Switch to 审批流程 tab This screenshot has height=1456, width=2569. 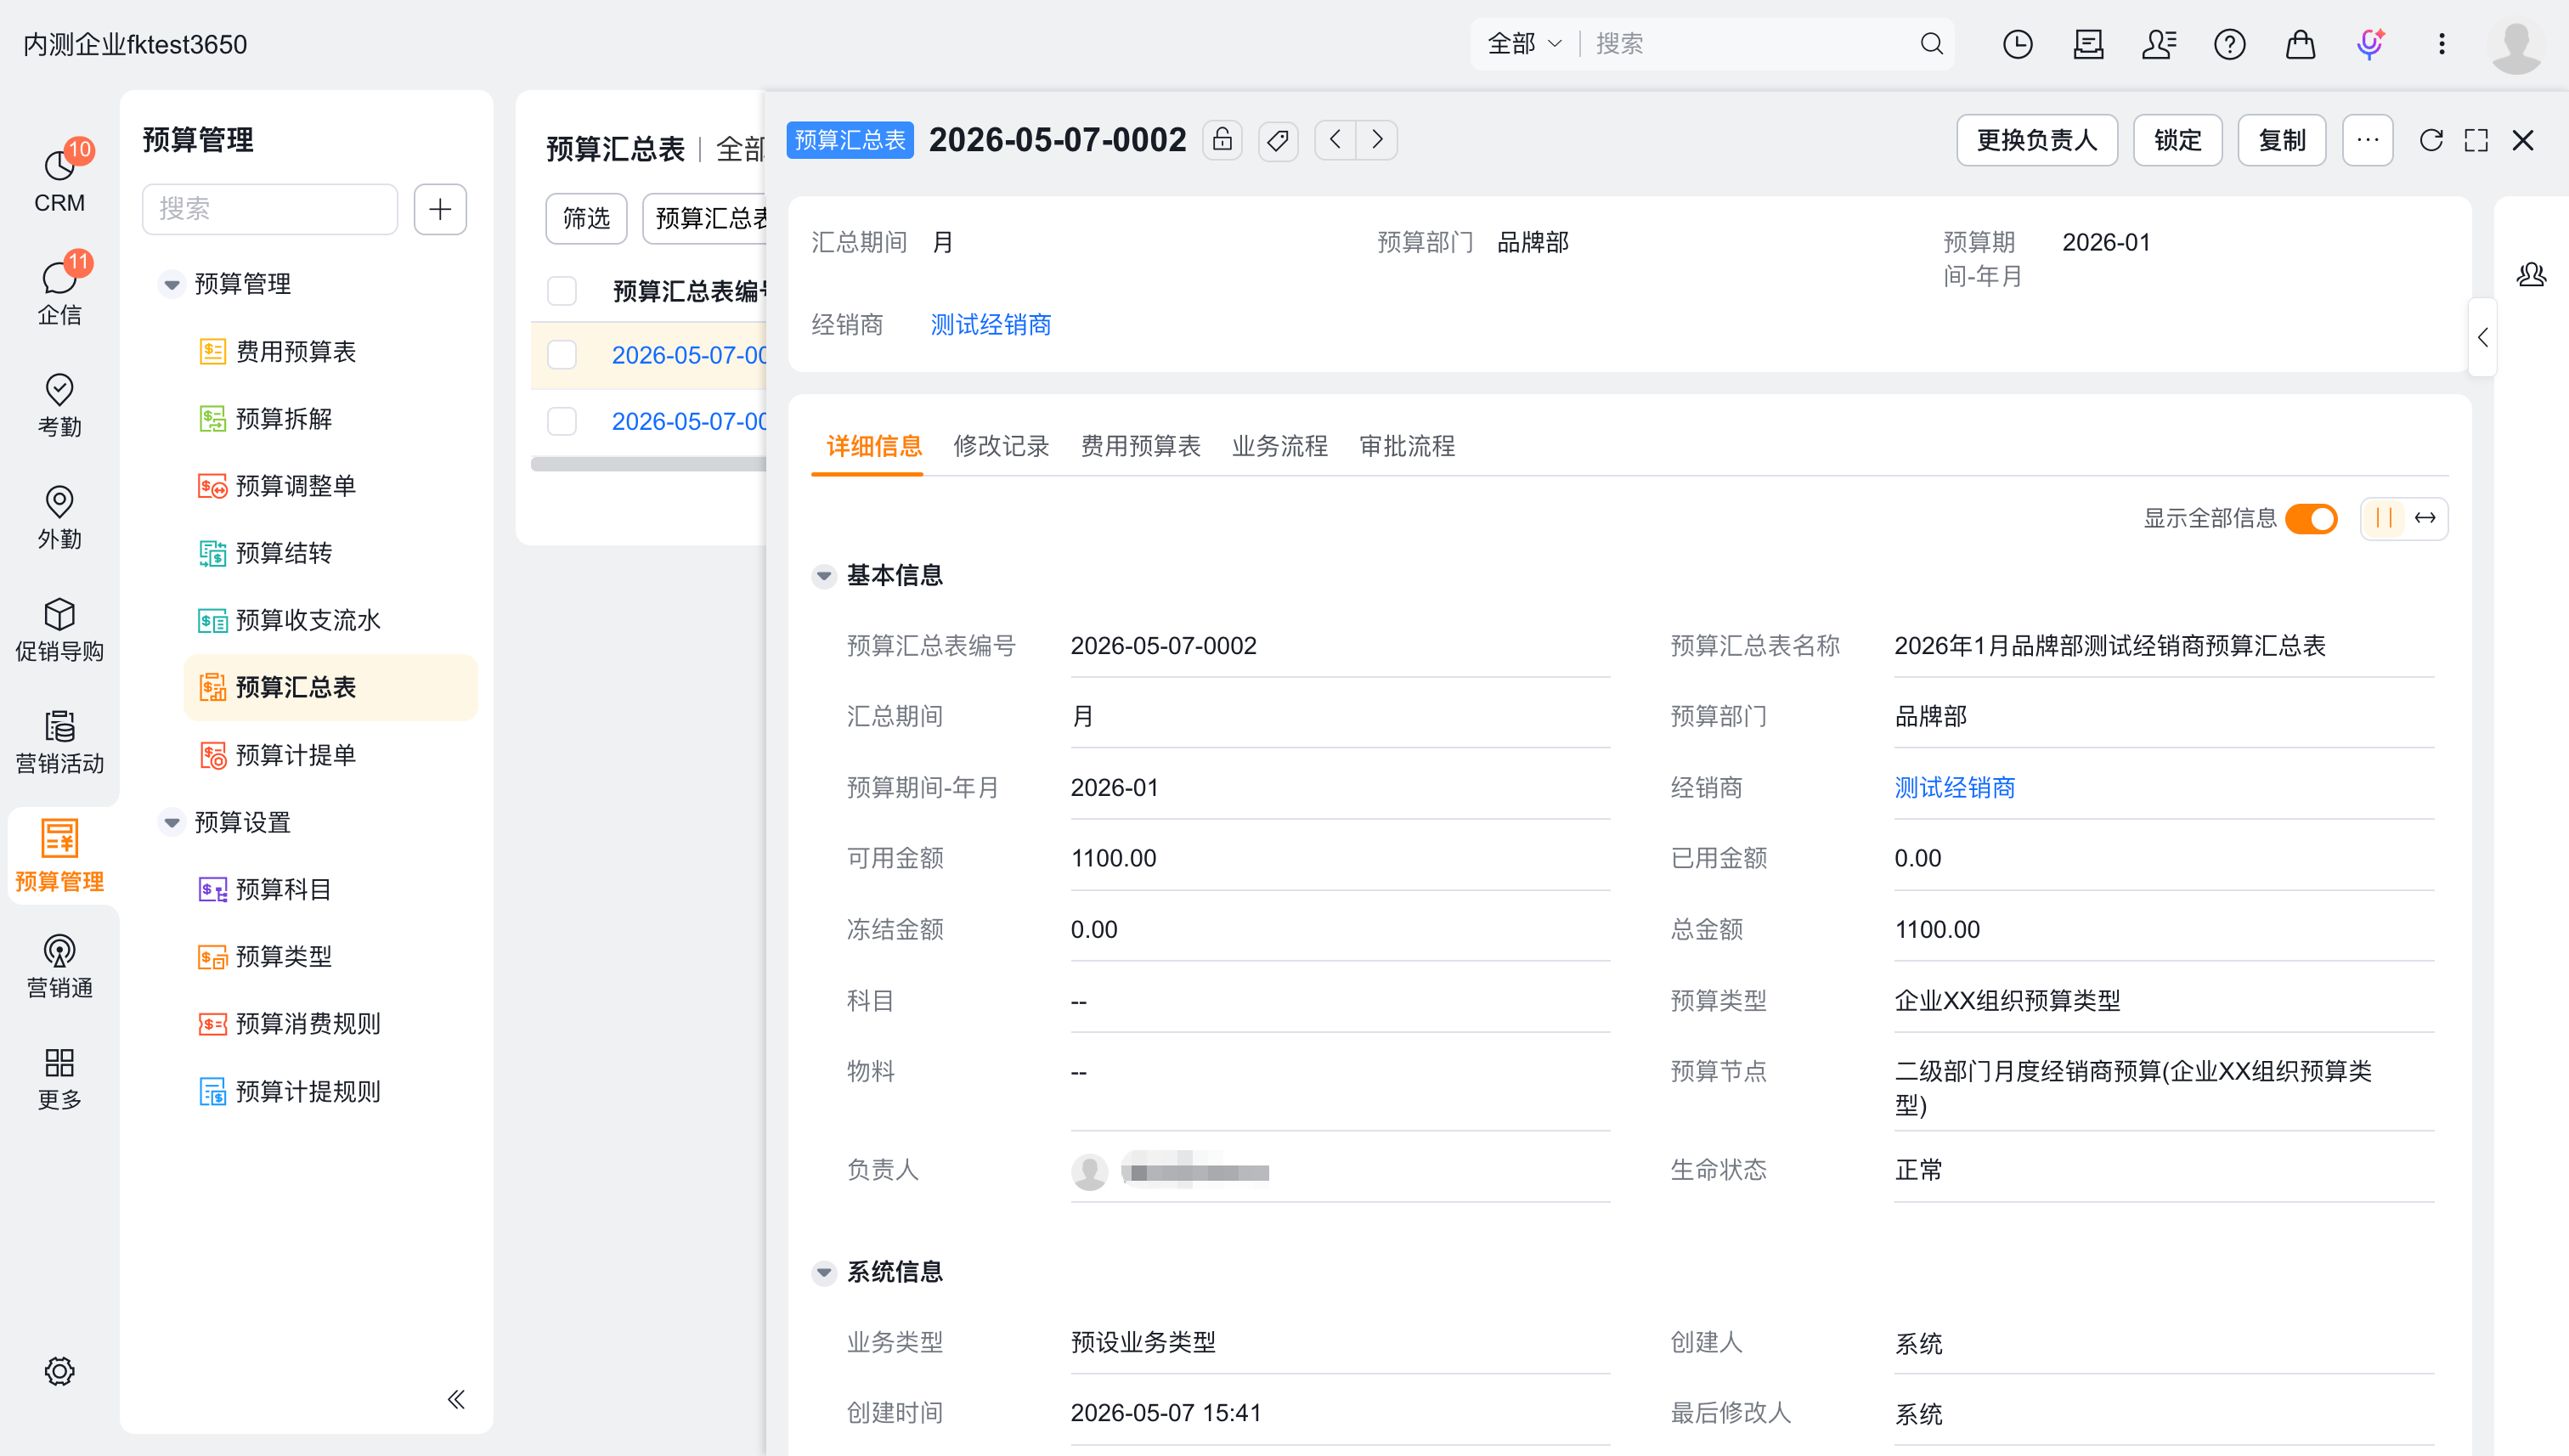click(1407, 446)
